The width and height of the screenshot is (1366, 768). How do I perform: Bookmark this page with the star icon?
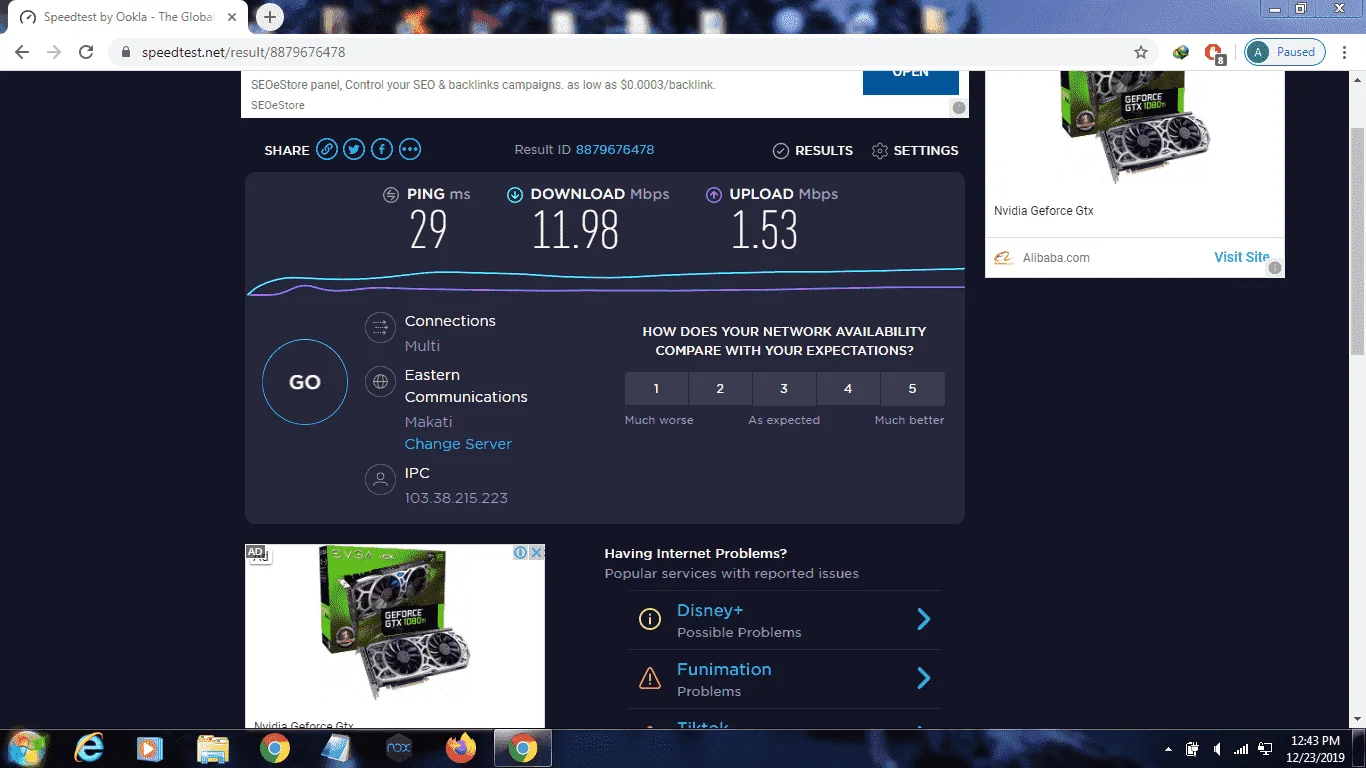(1141, 52)
